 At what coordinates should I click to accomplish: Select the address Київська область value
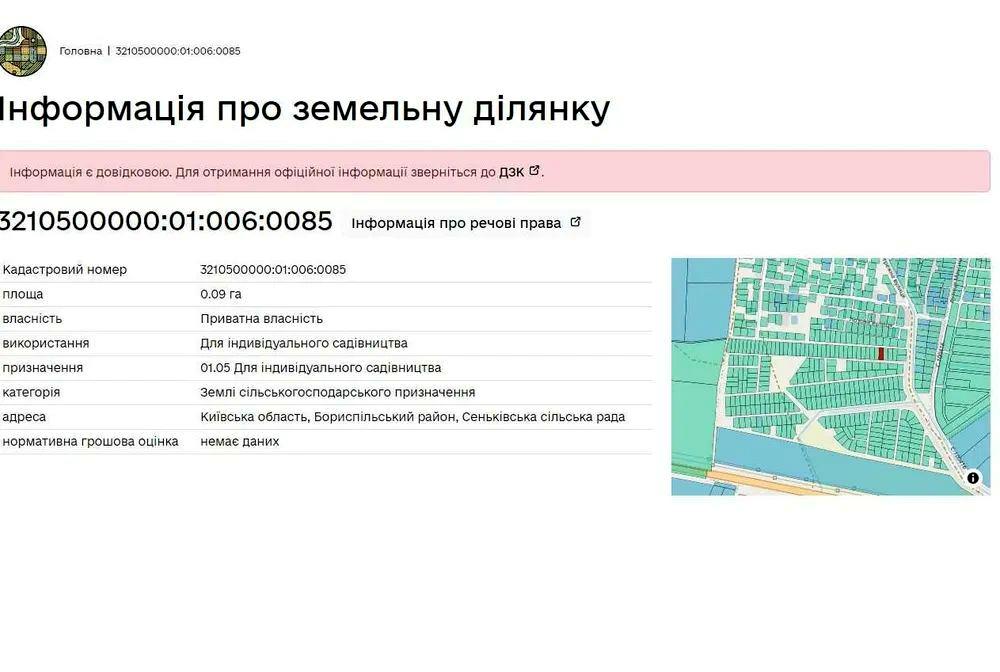[413, 417]
